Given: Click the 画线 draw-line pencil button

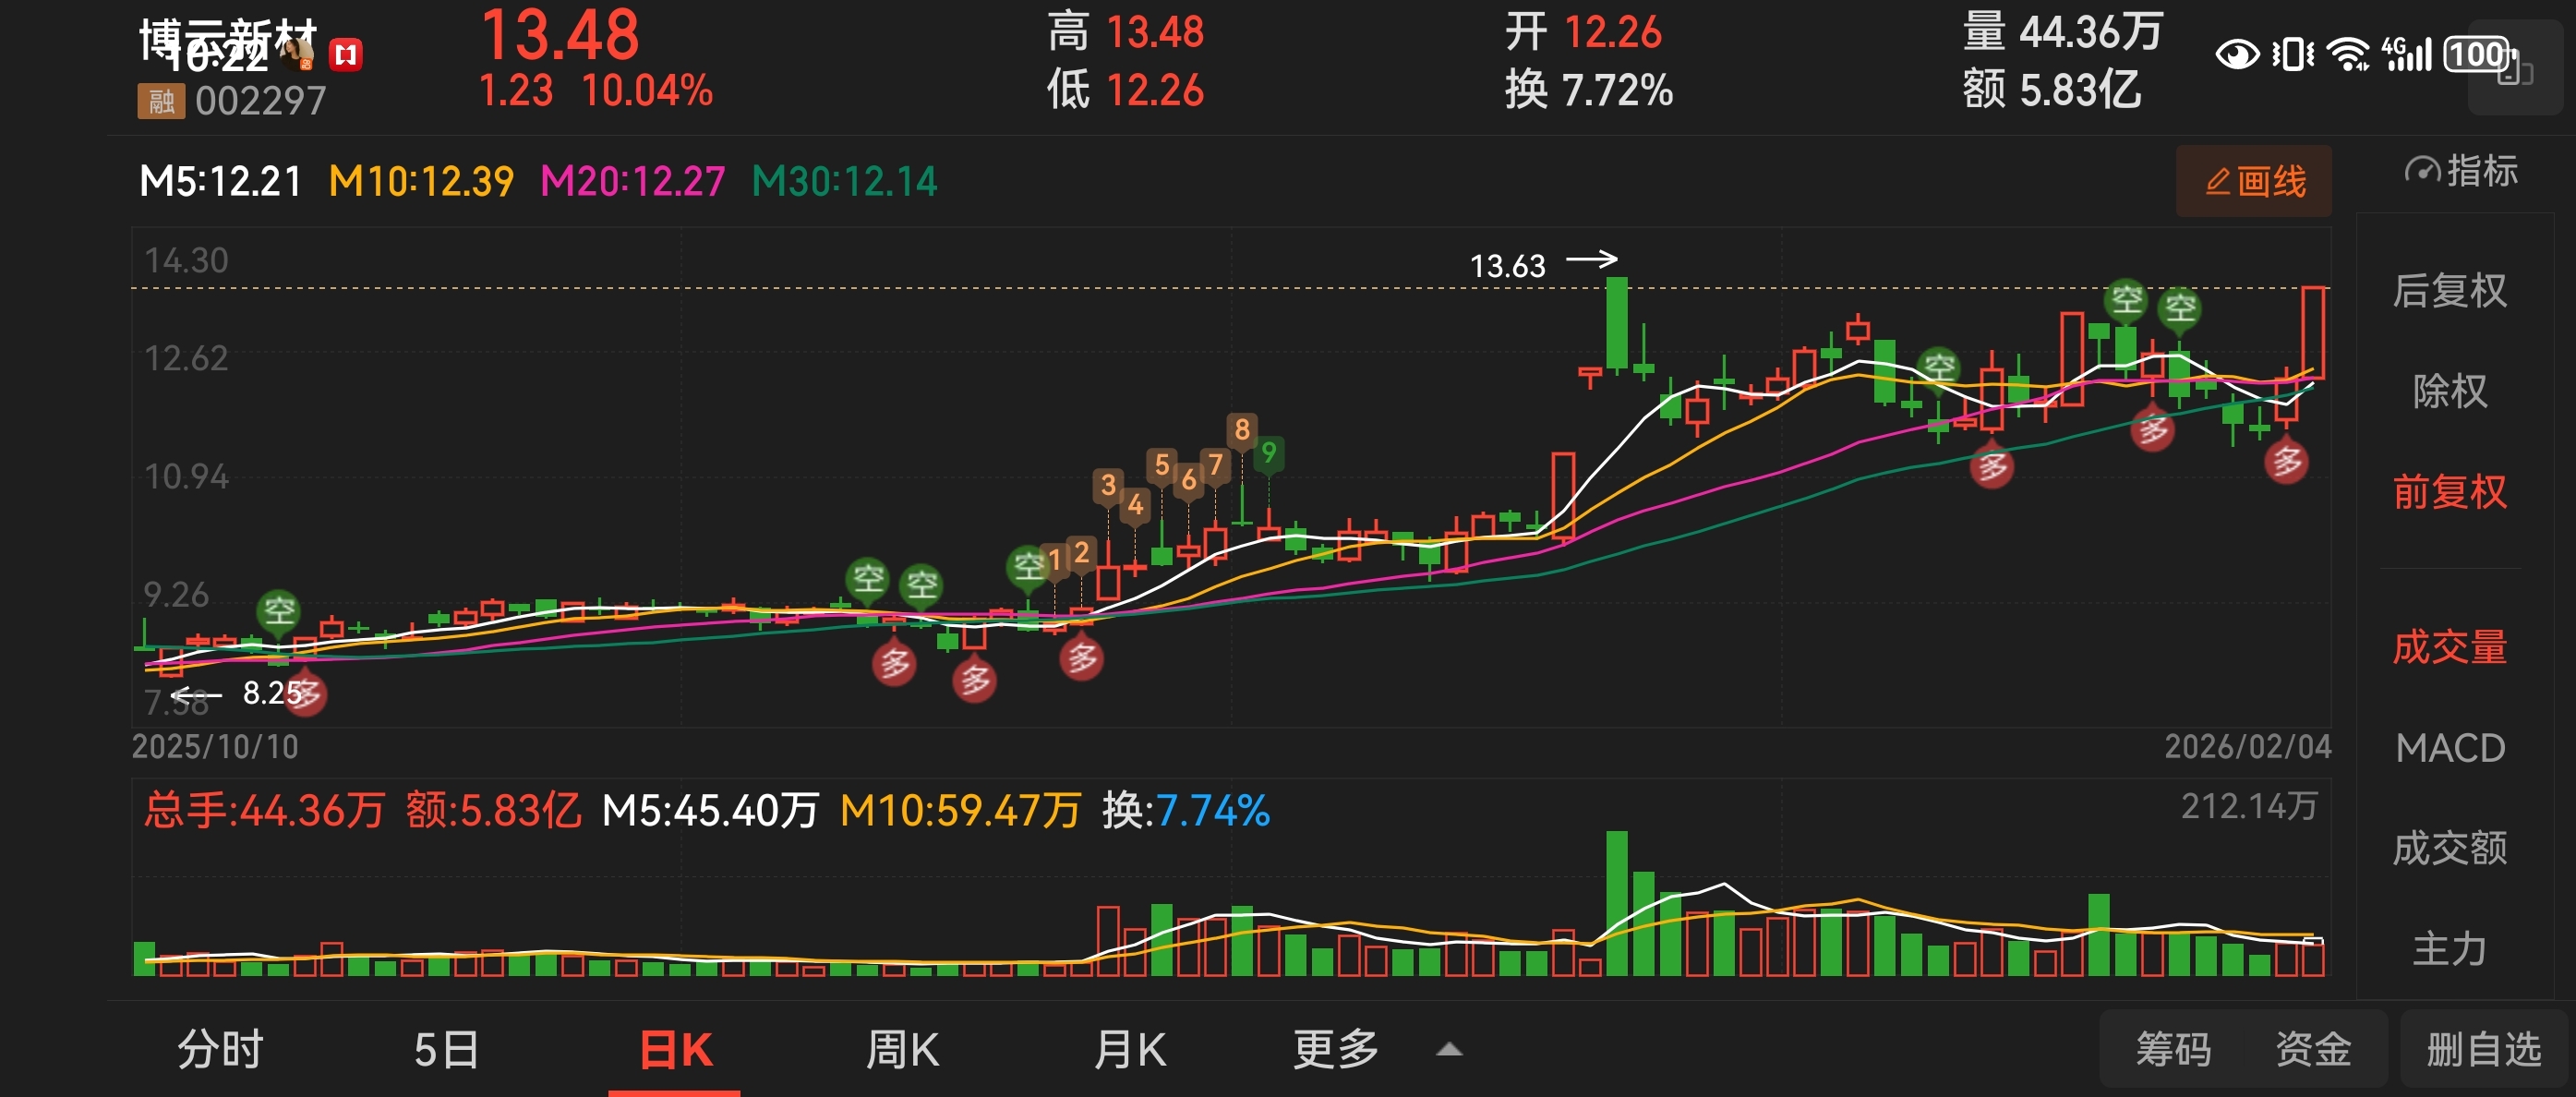Looking at the screenshot, I should click(2253, 181).
